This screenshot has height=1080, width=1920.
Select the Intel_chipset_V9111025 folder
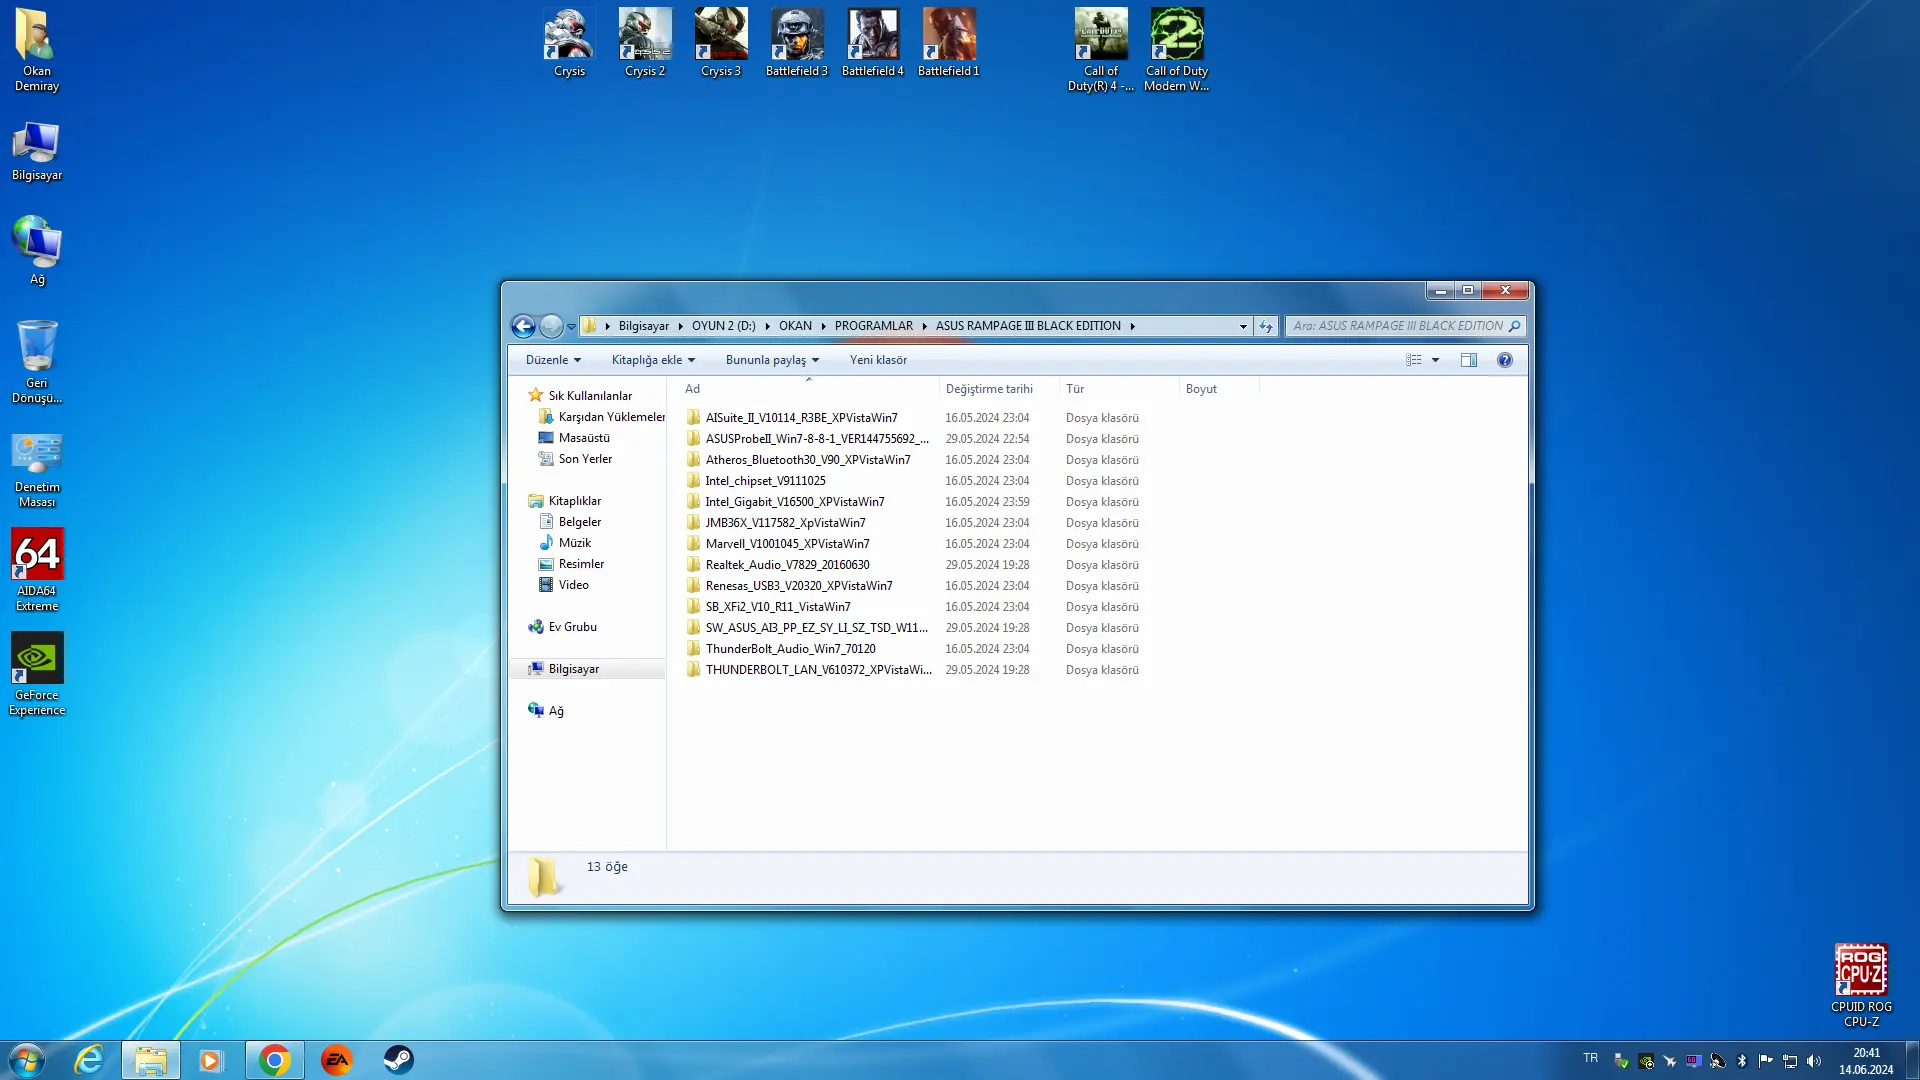(765, 481)
